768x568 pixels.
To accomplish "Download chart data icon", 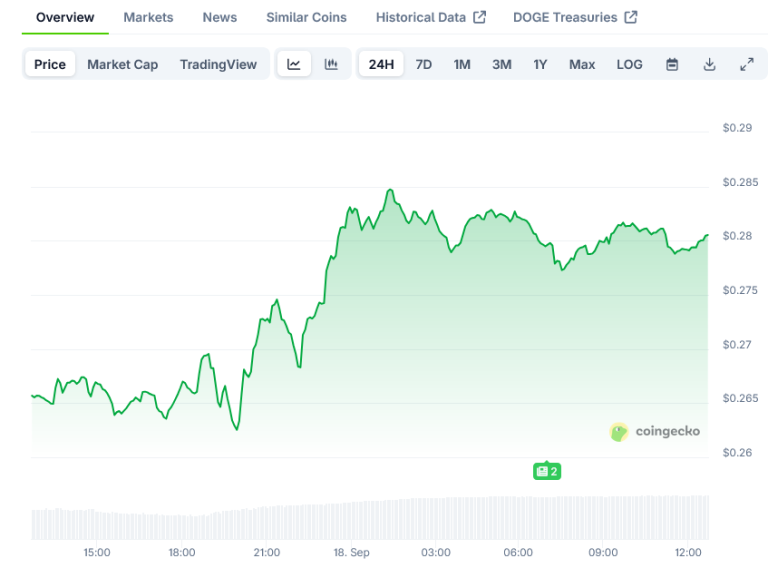I will click(x=709, y=64).
